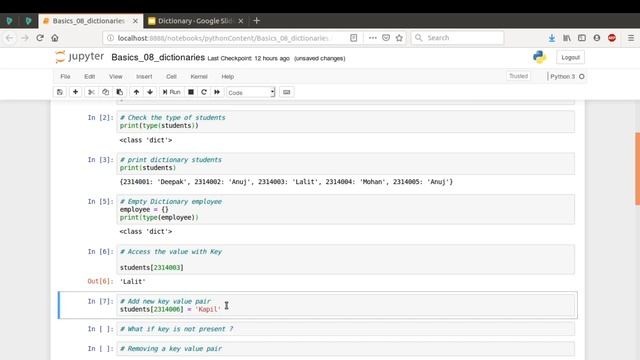This screenshot has width=640, height=360.
Task: Click the second pinned tab icon
Action: coord(28,21)
